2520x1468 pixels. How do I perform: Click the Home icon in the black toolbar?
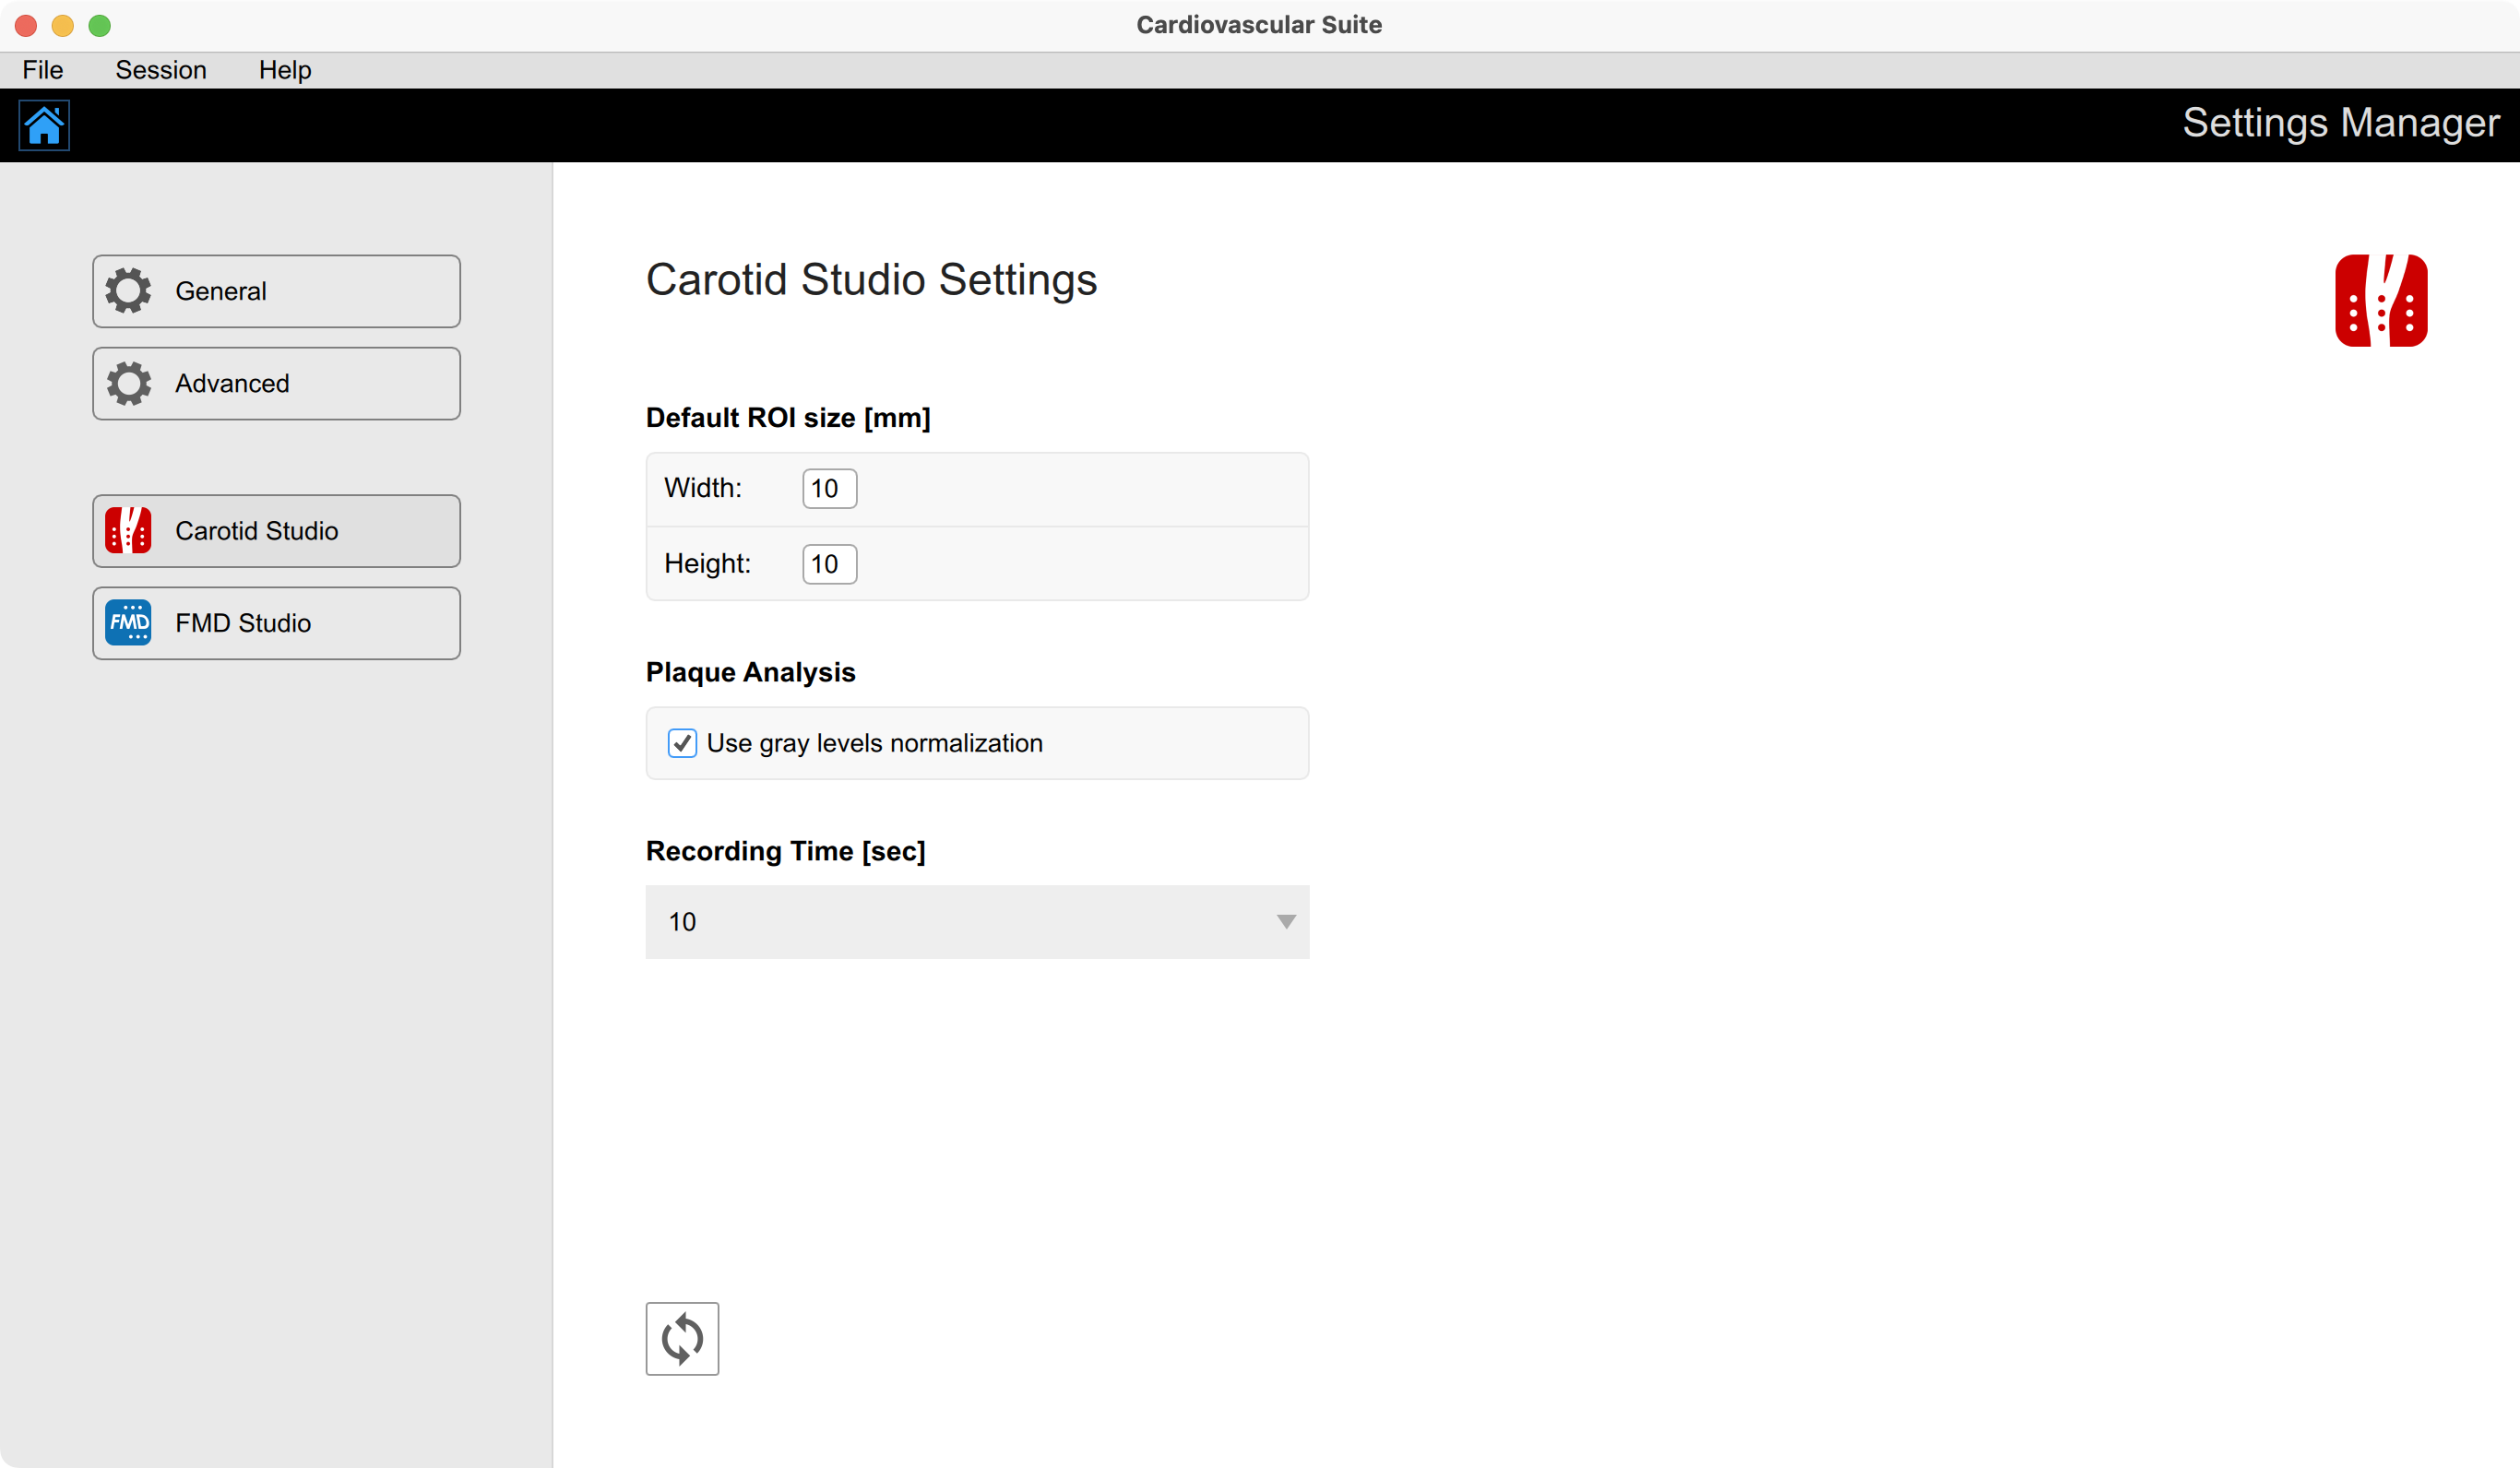click(x=44, y=125)
